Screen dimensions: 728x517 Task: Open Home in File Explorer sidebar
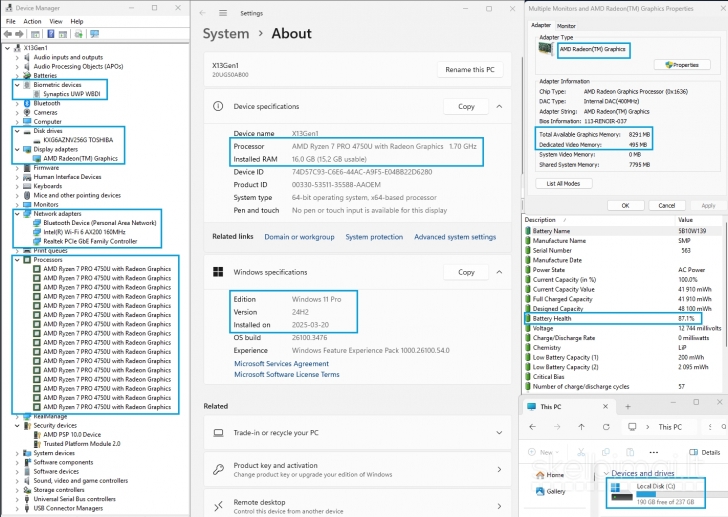click(550, 475)
